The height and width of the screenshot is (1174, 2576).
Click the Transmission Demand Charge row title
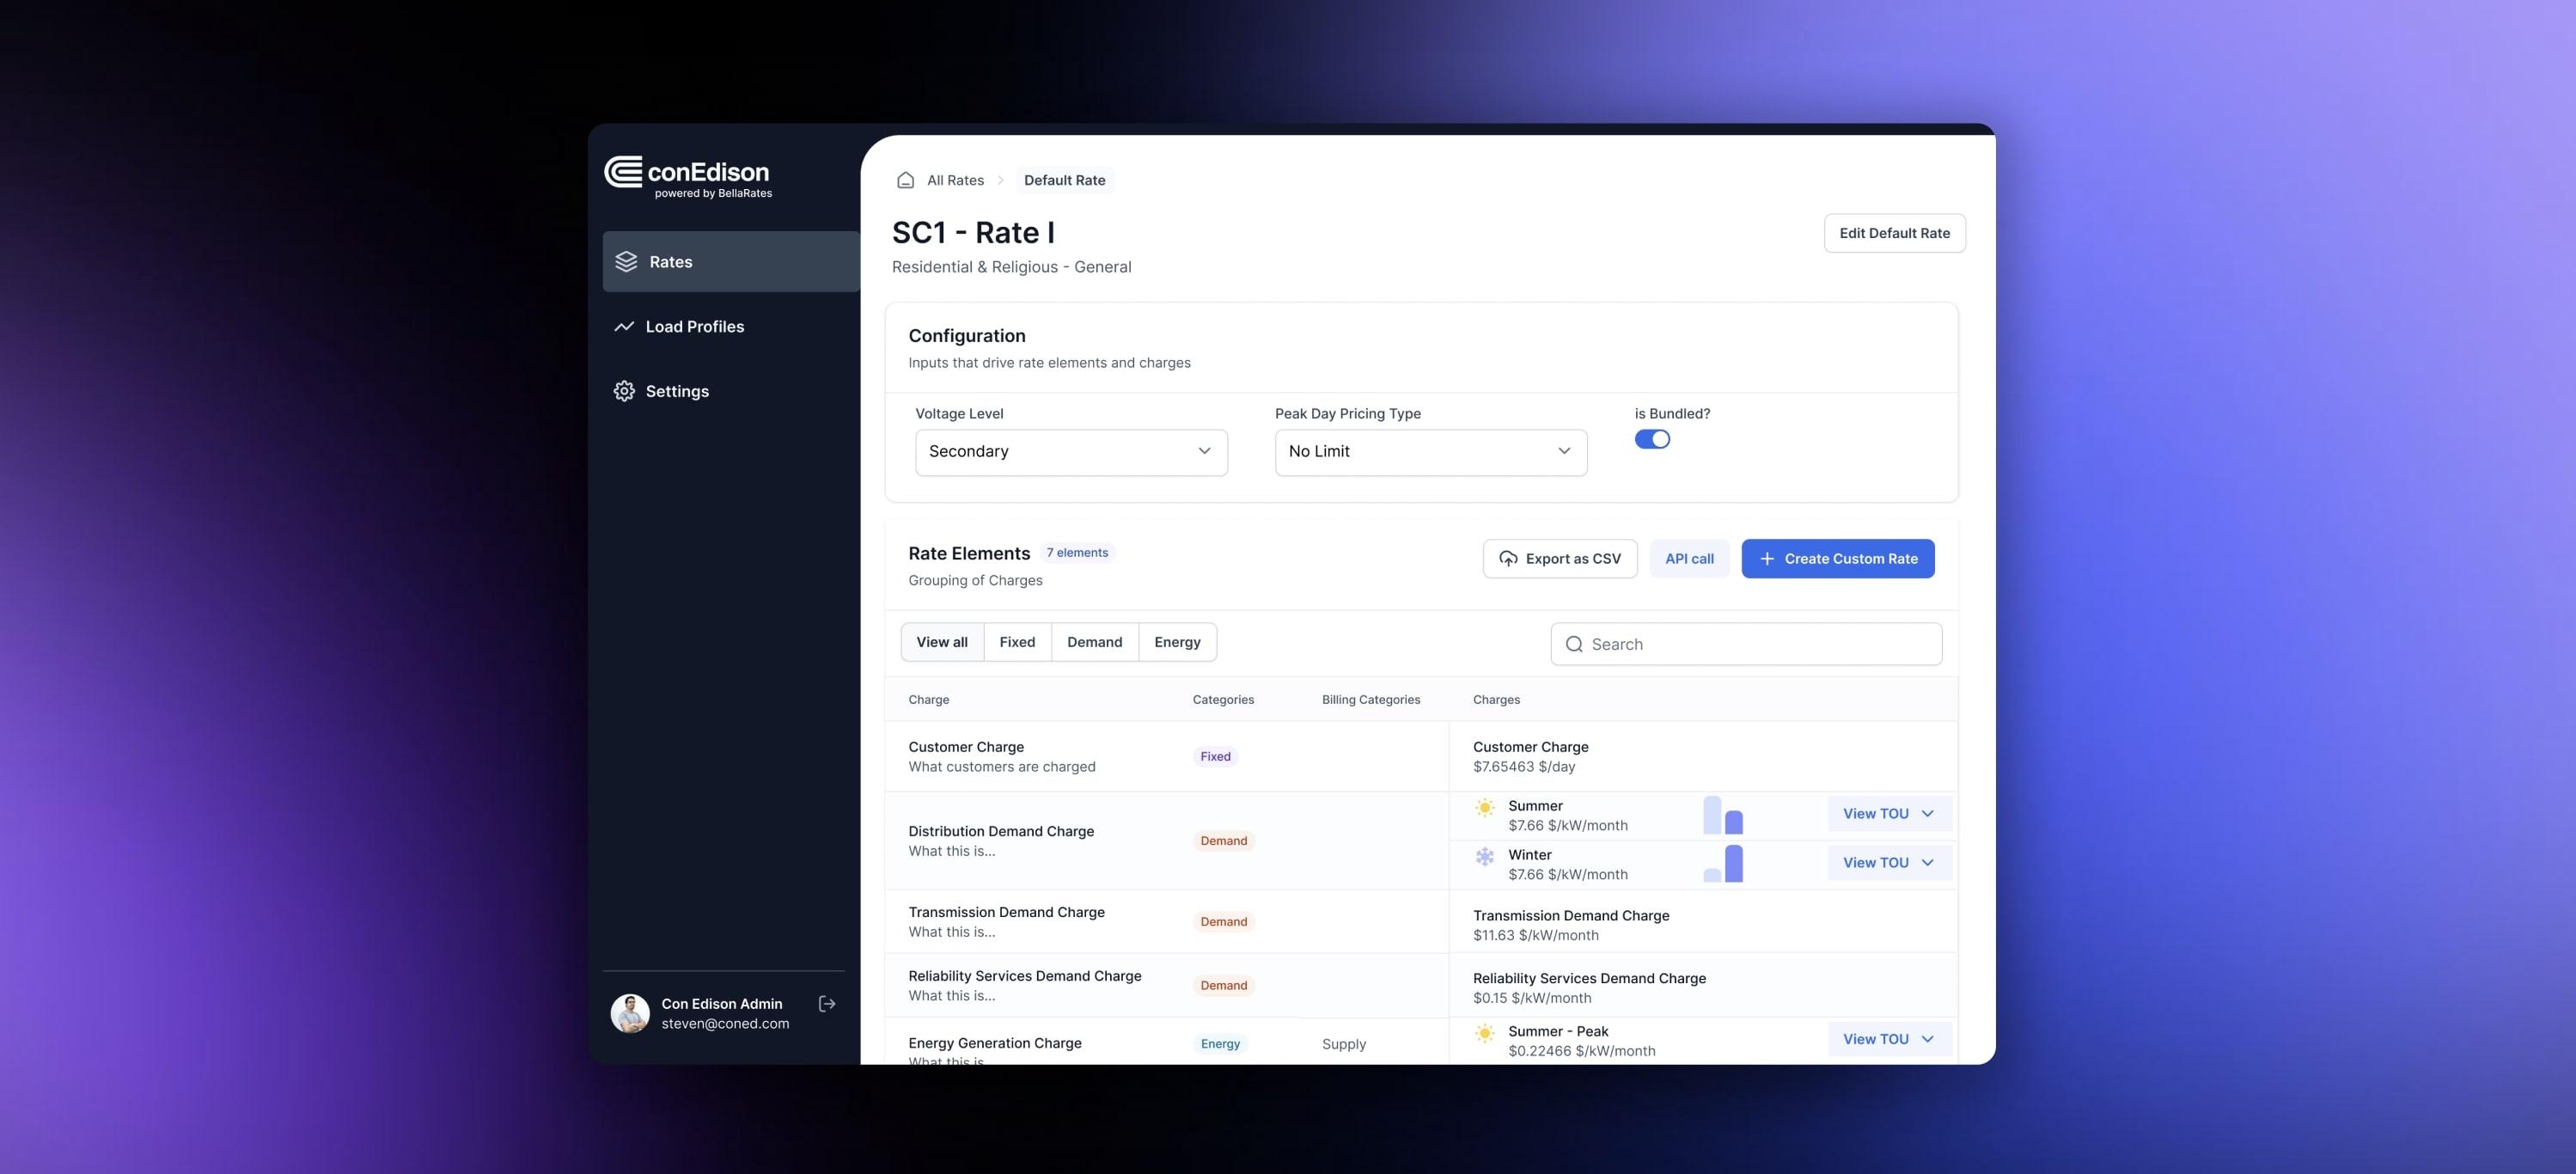1006,911
